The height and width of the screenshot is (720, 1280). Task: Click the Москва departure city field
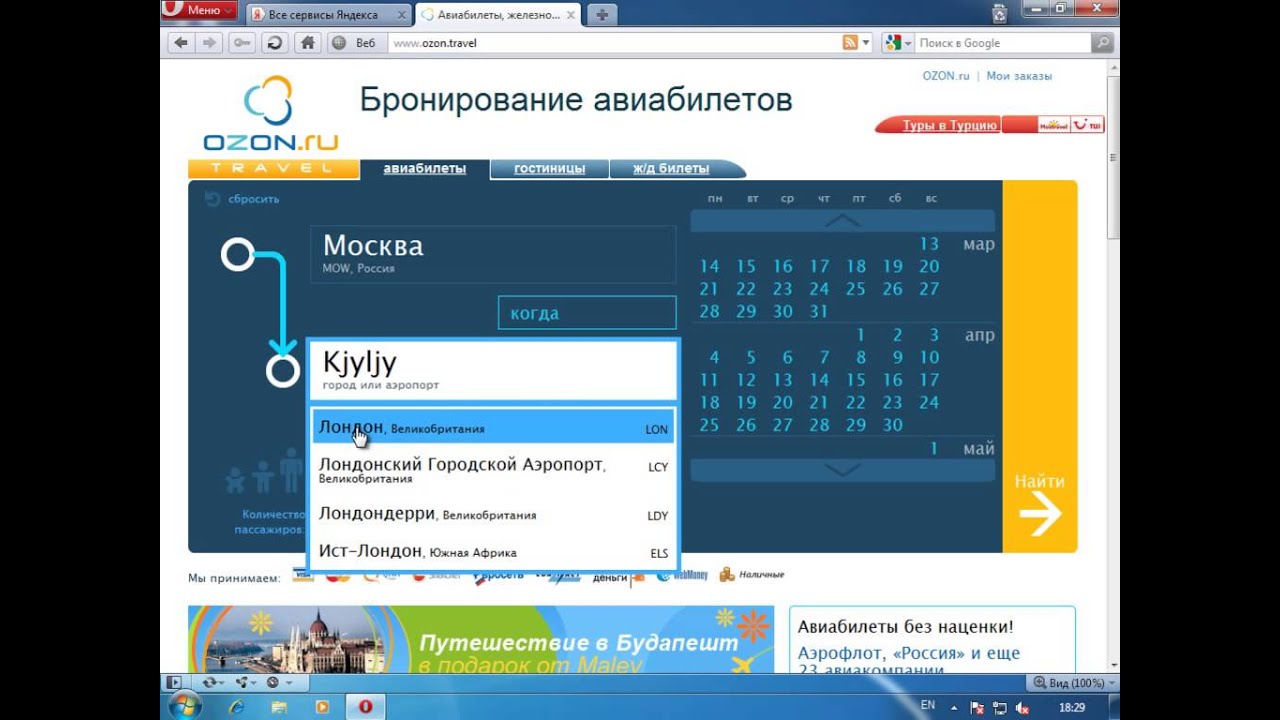click(493, 254)
